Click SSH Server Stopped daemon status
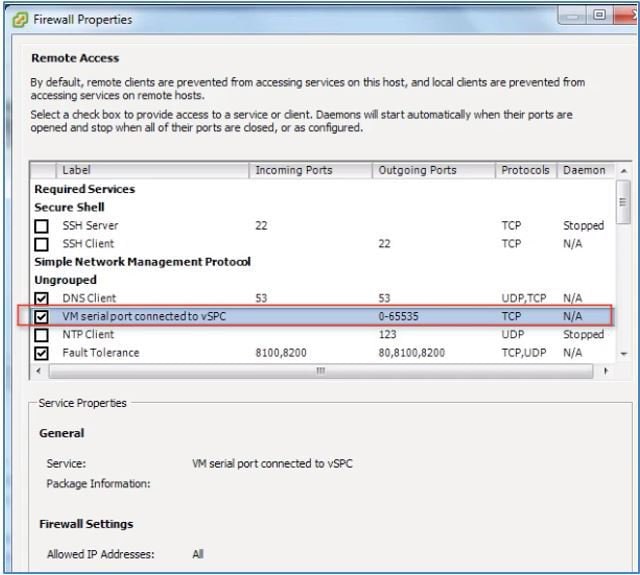 point(583,226)
